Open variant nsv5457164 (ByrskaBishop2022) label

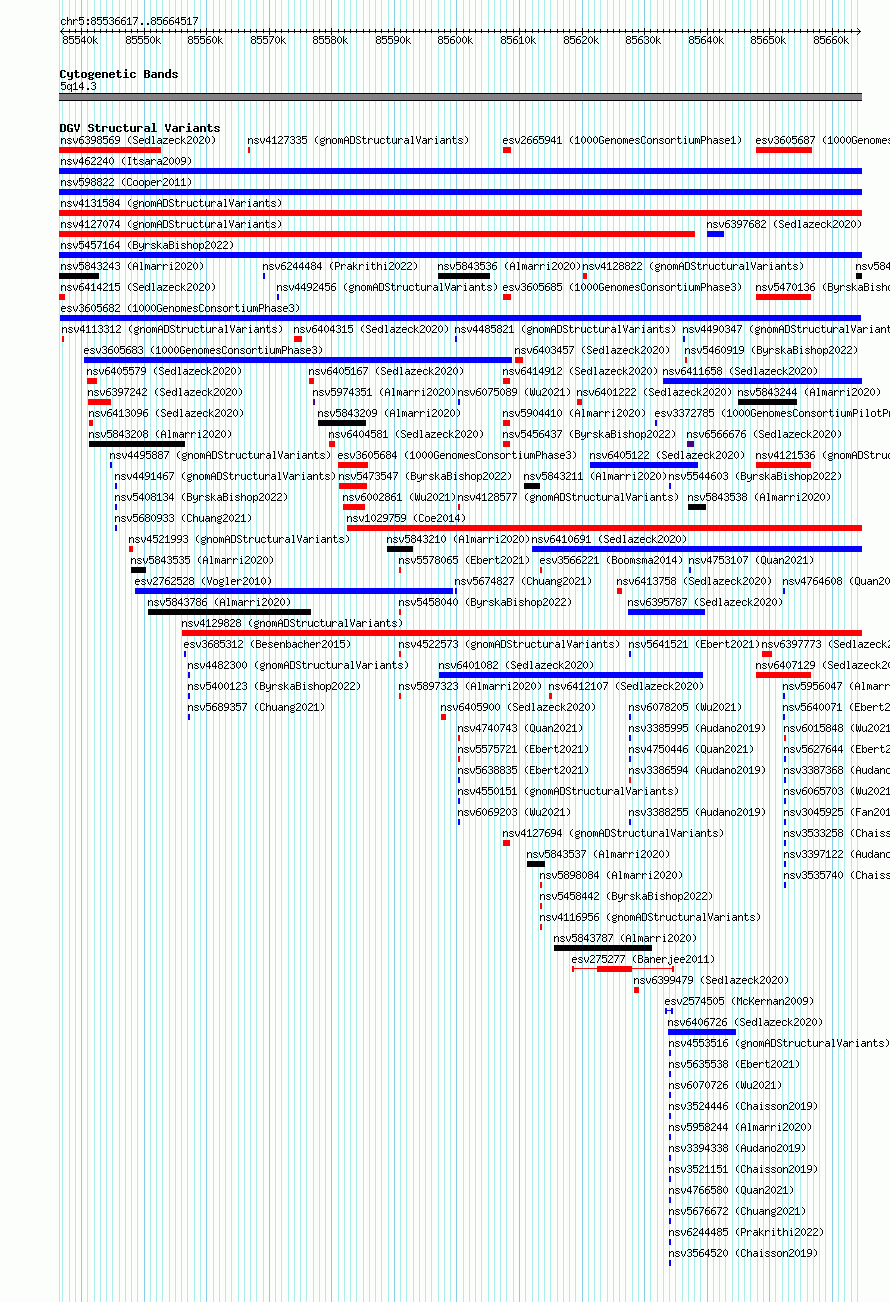pos(147,246)
